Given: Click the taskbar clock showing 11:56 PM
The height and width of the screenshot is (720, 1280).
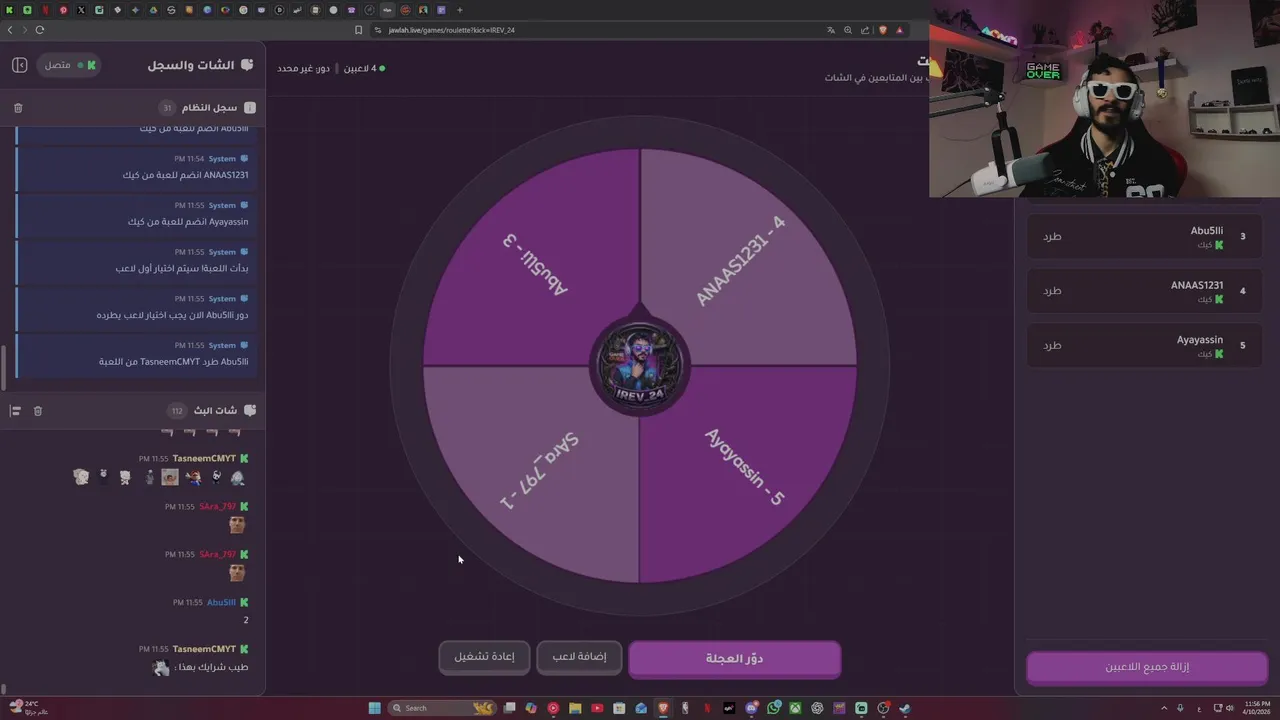Looking at the screenshot, I should [1256, 708].
